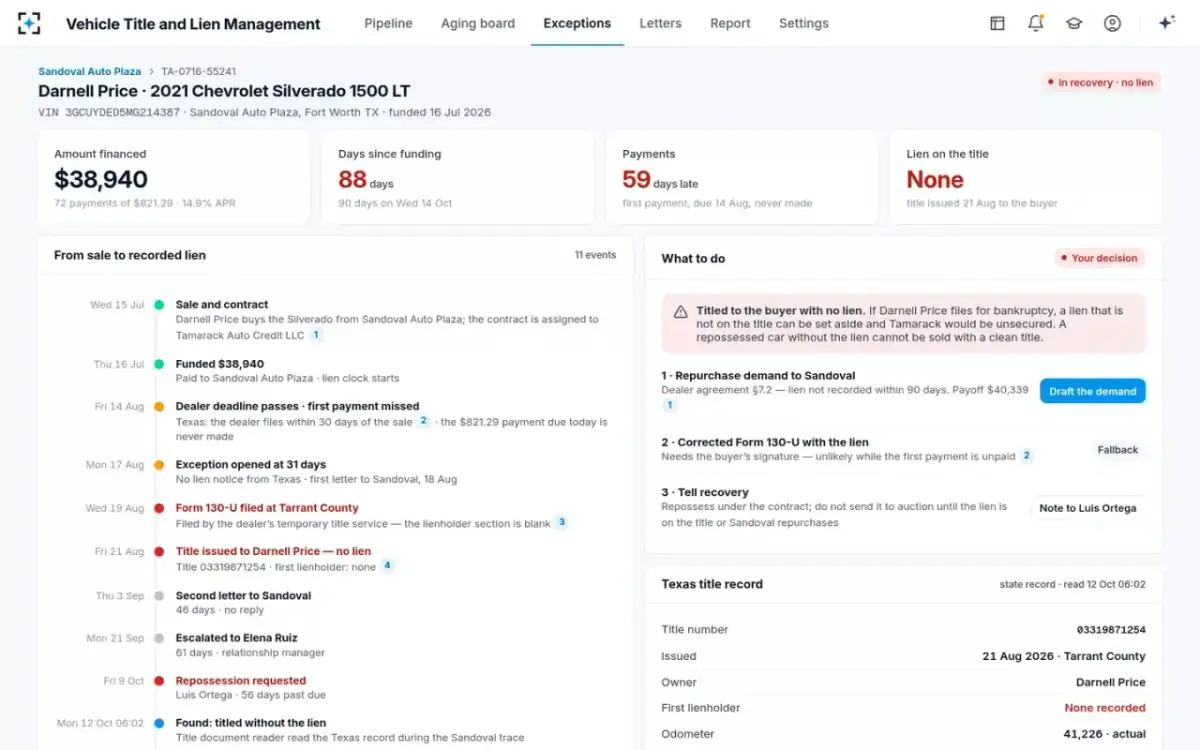Image resolution: width=1200 pixels, height=750 pixels.
Task: Click the 11 events count
Action: pos(595,255)
